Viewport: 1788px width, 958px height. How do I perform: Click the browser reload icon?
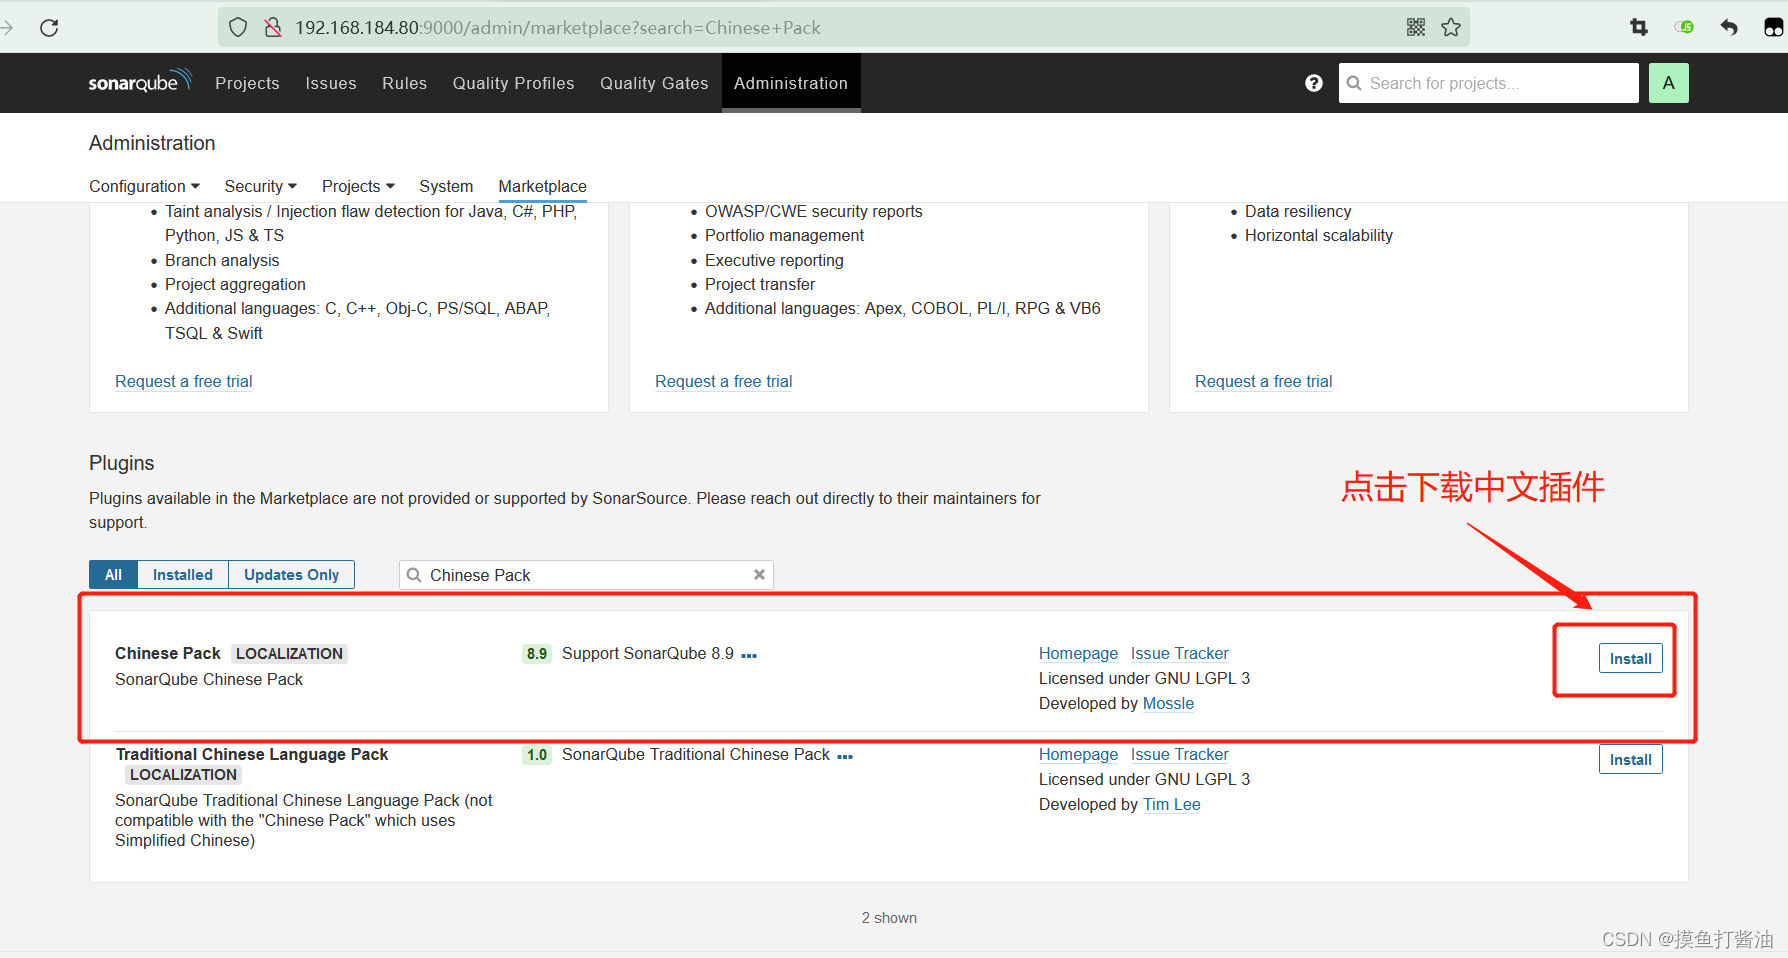[49, 28]
